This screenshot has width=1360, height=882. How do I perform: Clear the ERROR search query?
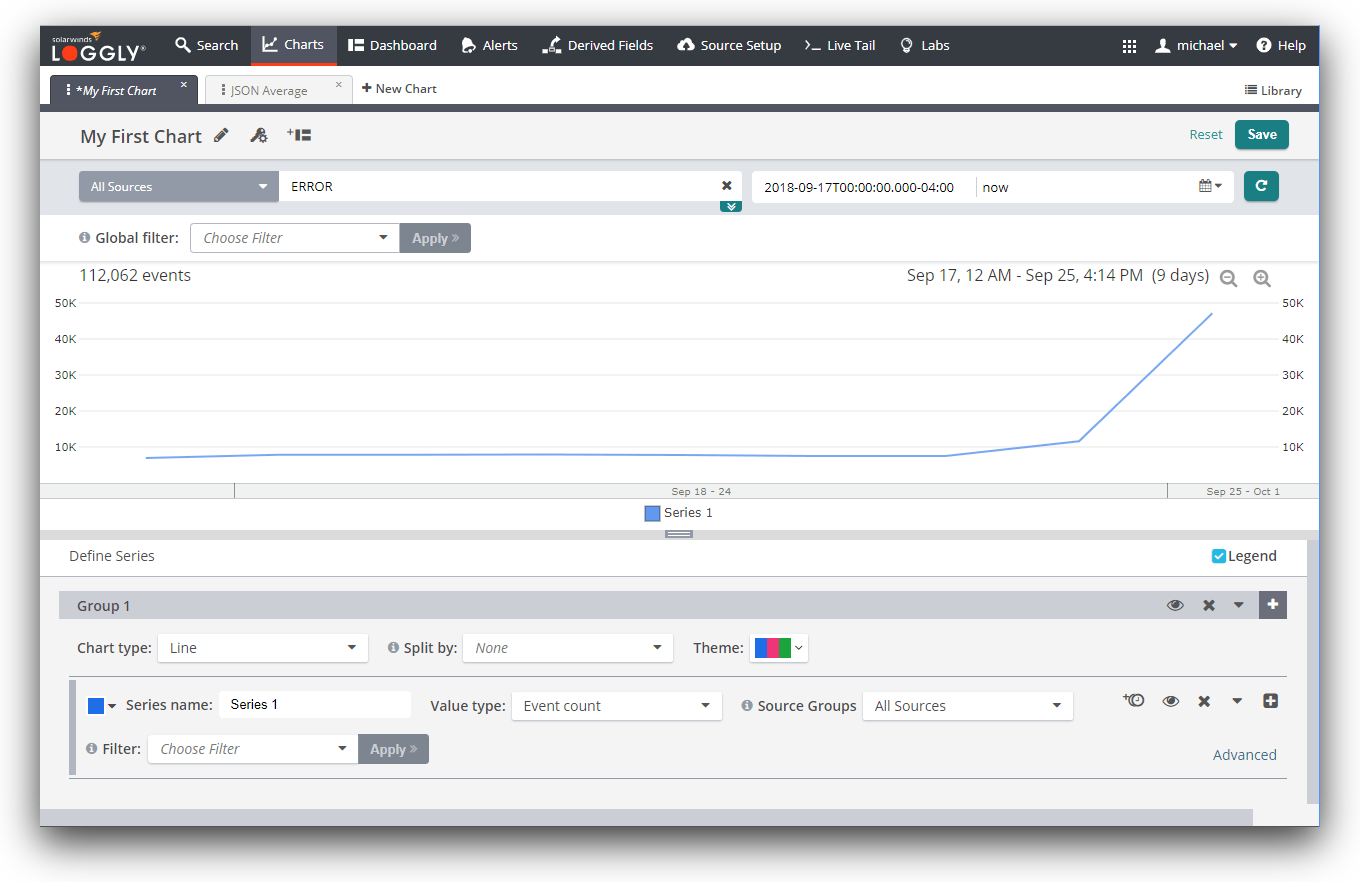(727, 186)
